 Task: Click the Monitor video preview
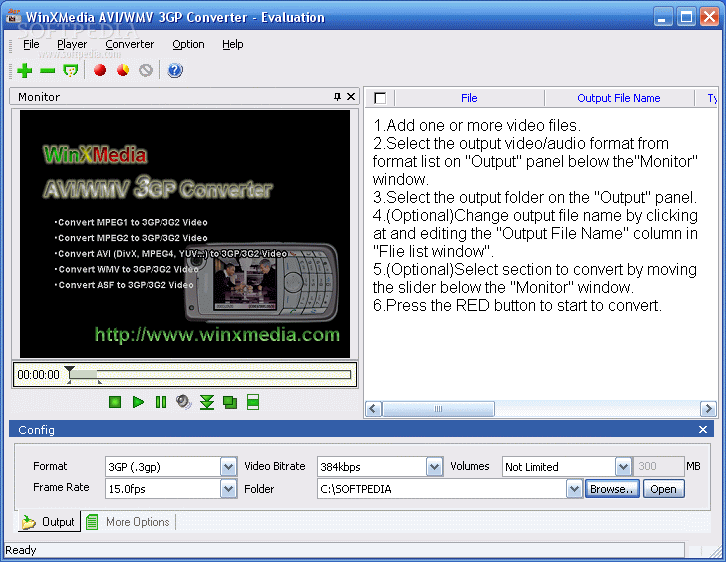click(x=185, y=234)
